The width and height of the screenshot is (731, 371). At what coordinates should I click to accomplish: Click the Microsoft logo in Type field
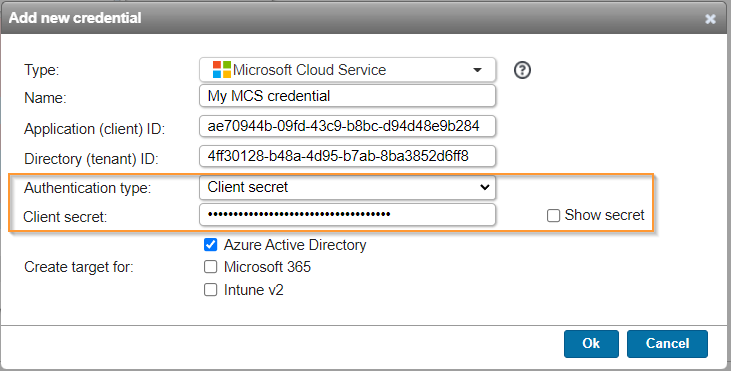point(221,69)
